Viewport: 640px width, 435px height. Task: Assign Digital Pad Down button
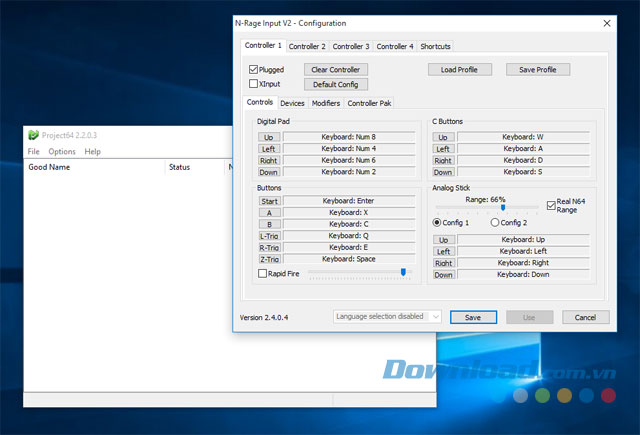coord(269,172)
